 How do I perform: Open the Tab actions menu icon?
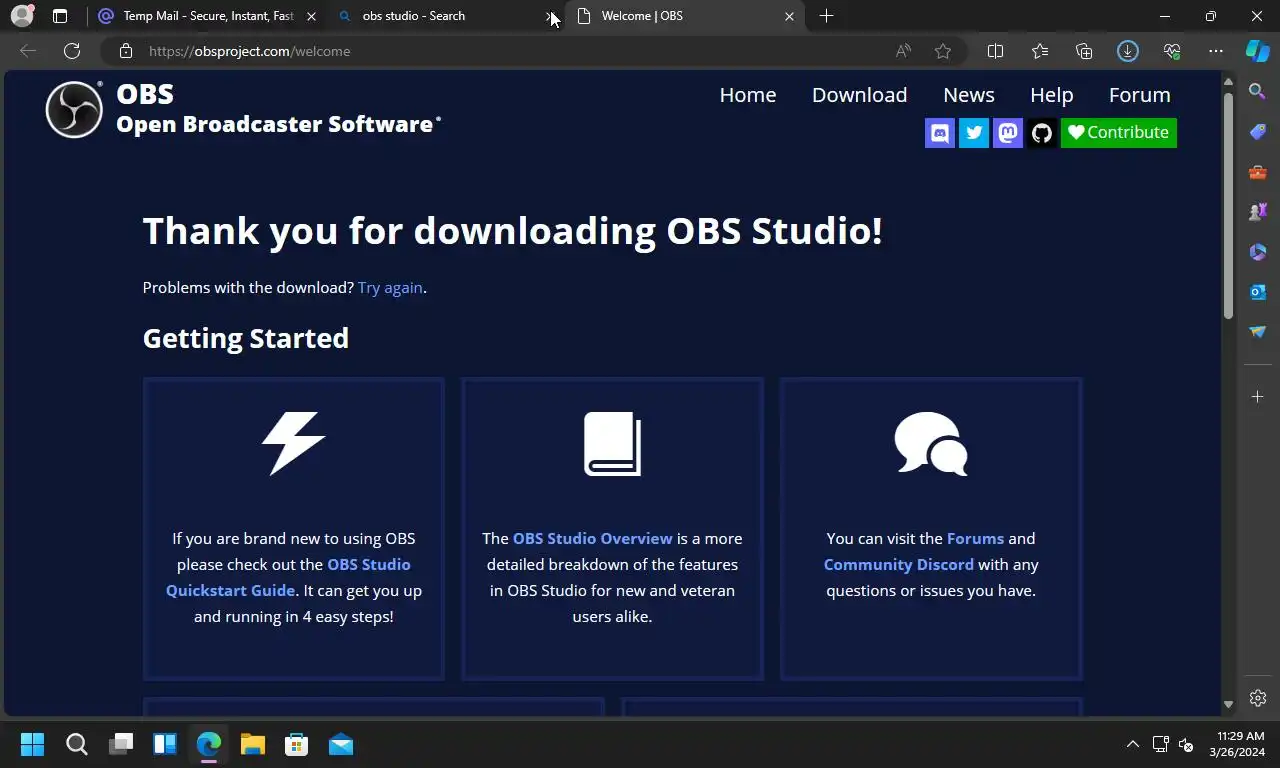[60, 16]
